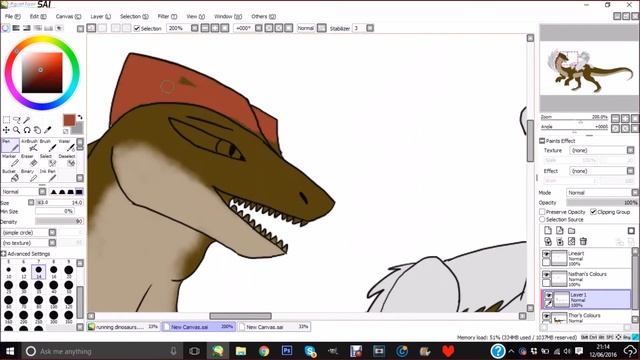Open the brush blending mode Normal dropdown
Viewport: 640px width, 360px height.
tap(24, 191)
